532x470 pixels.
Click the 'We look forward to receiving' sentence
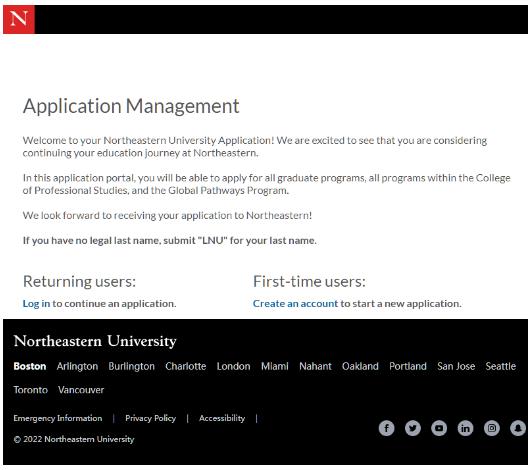pyautogui.click(x=167, y=215)
